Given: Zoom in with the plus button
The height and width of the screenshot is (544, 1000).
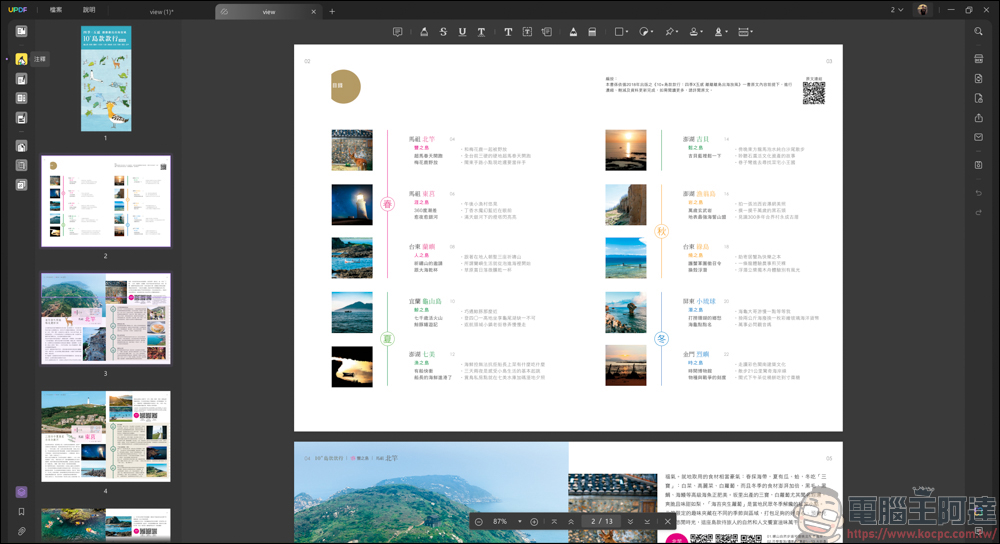Looking at the screenshot, I should (x=534, y=522).
